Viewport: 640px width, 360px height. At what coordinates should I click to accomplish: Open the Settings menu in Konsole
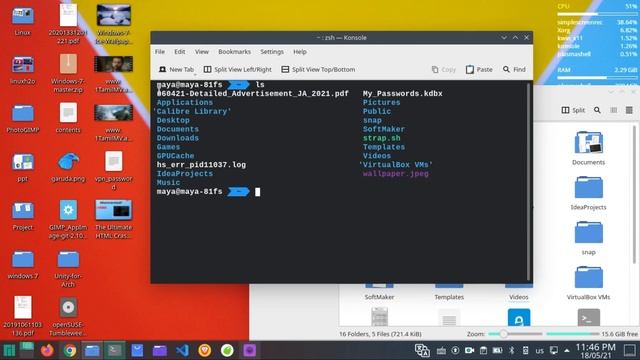point(272,52)
